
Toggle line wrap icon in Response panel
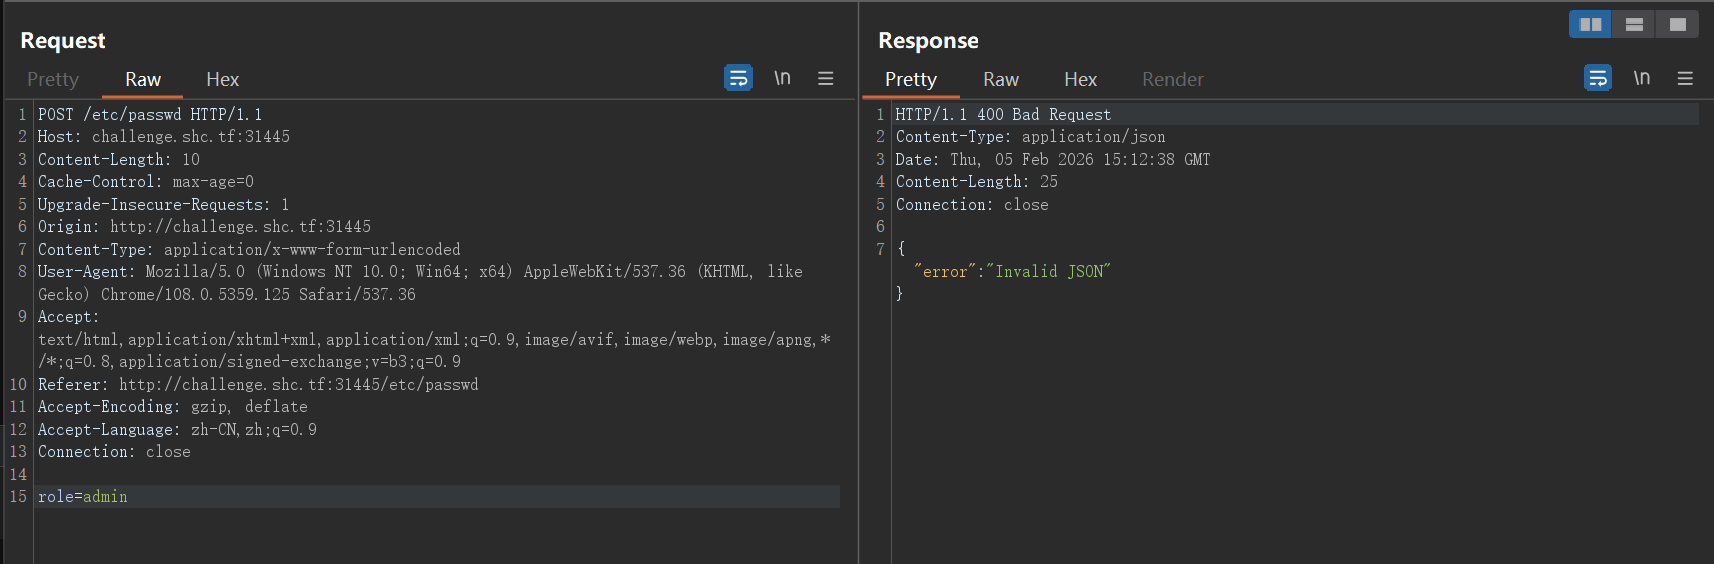pyautogui.click(x=1597, y=78)
